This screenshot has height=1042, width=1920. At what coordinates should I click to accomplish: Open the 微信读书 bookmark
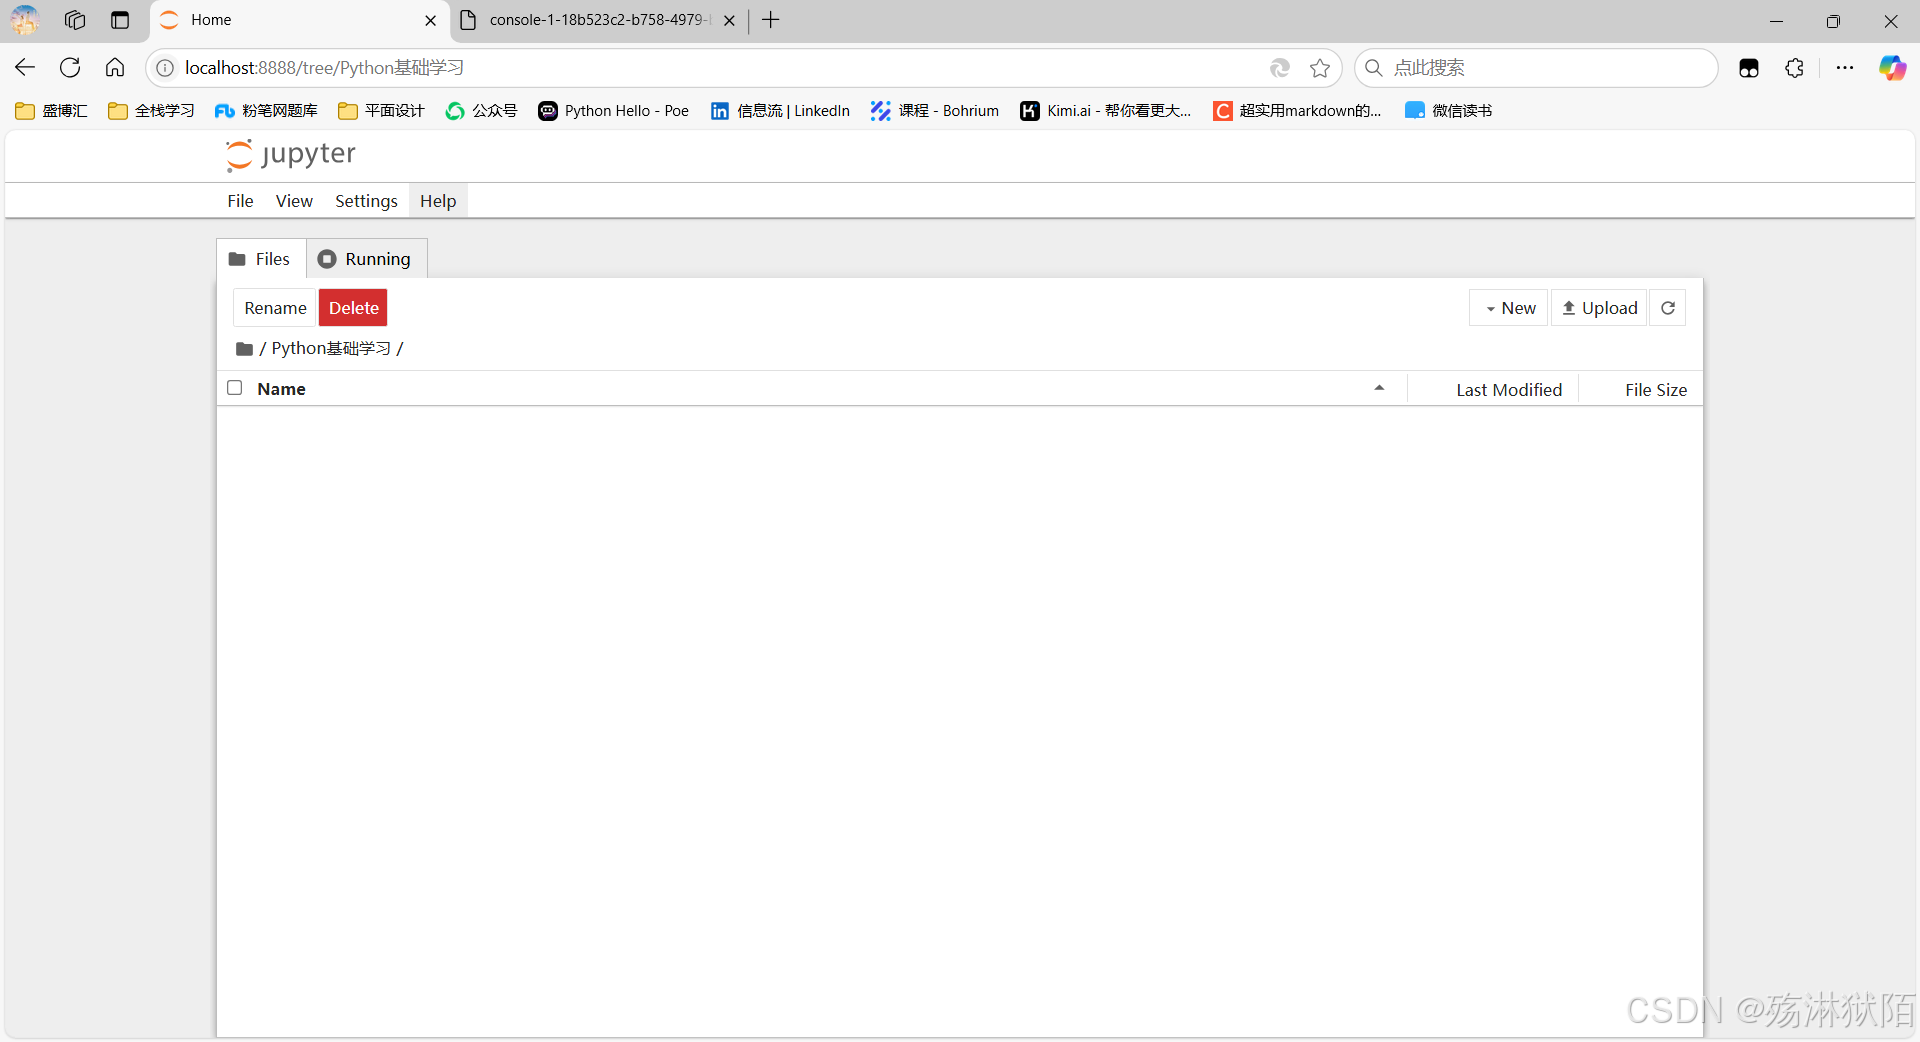(x=1448, y=111)
